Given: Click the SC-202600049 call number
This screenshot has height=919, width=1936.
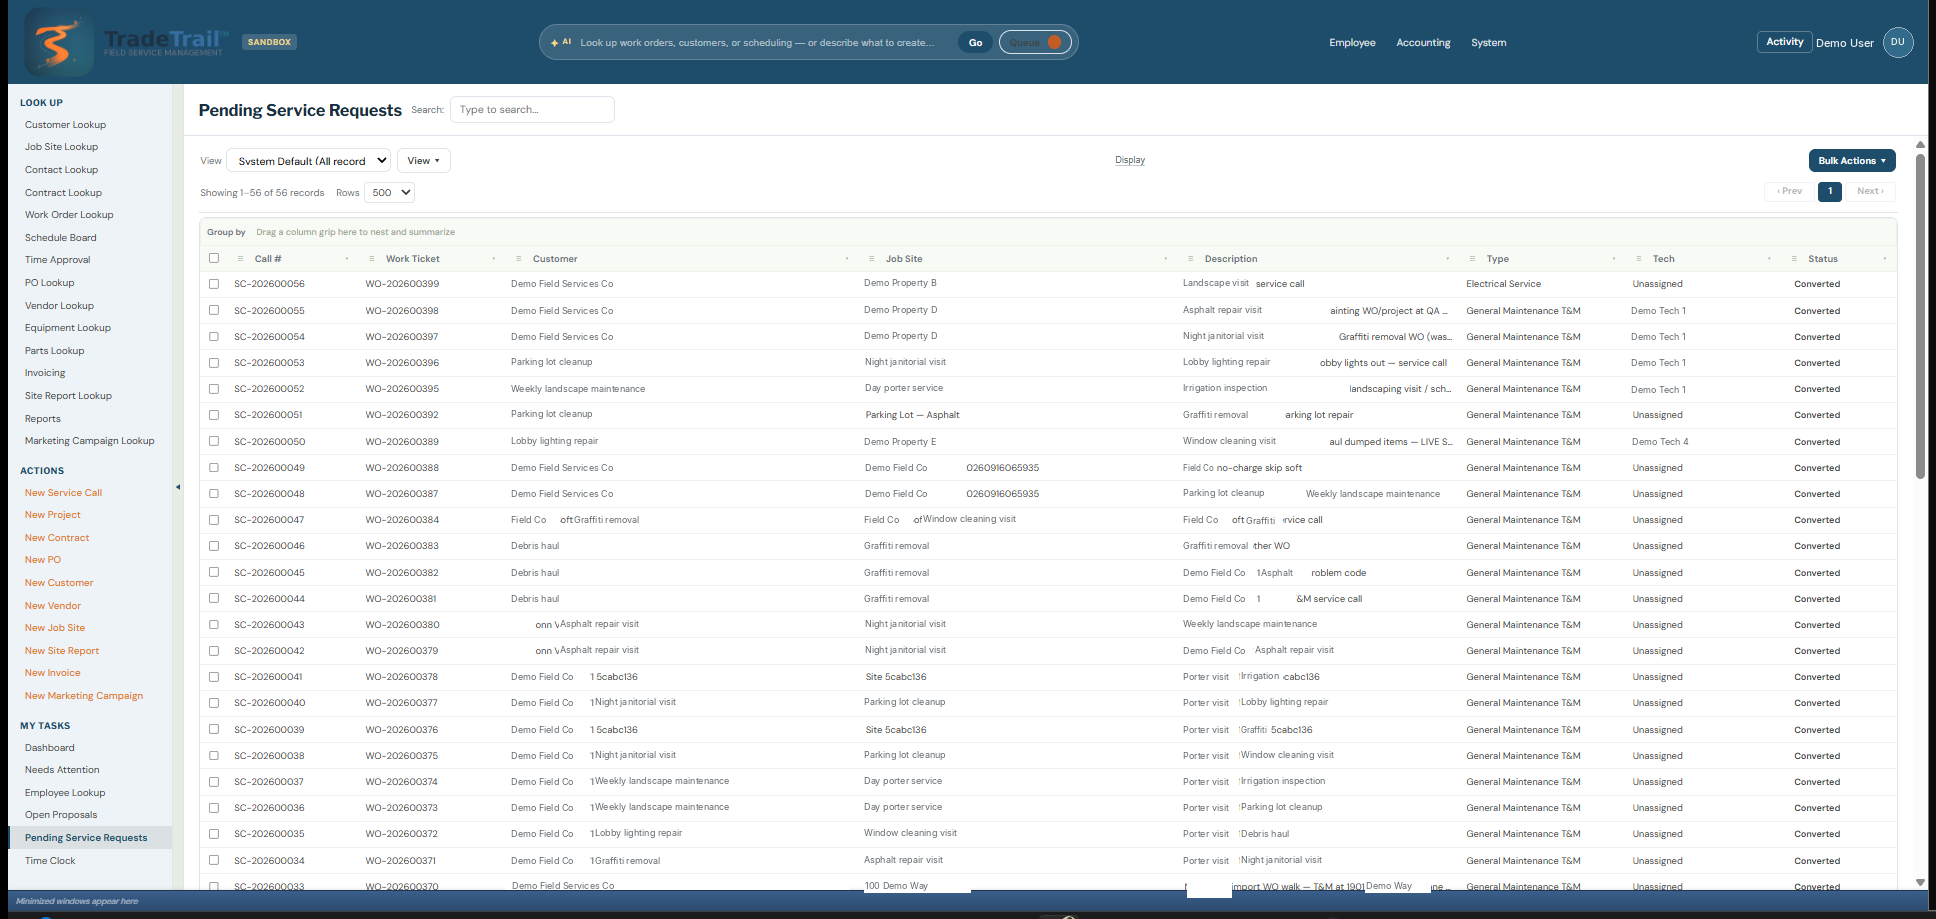Looking at the screenshot, I should click(x=269, y=468).
